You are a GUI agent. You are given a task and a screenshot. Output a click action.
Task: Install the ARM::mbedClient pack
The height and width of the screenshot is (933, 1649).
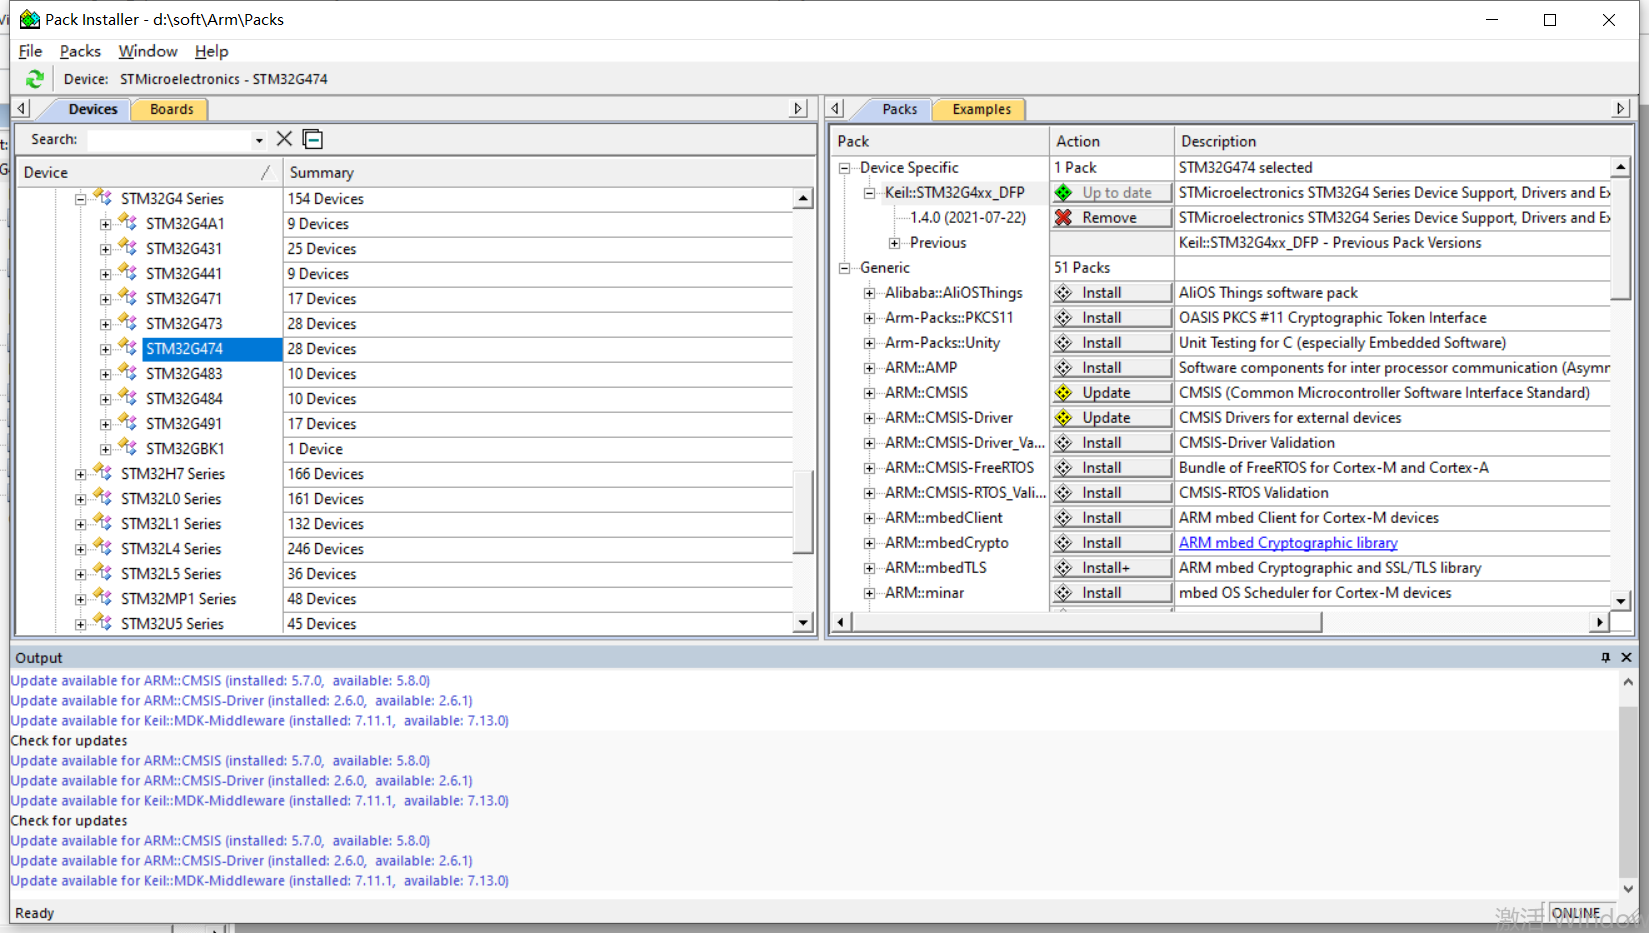[1111, 517]
